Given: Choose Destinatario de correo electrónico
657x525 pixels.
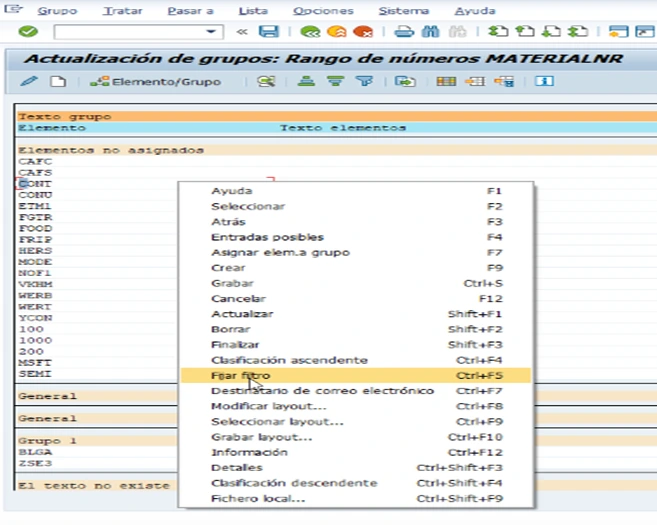Looking at the screenshot, I should point(356,391).
